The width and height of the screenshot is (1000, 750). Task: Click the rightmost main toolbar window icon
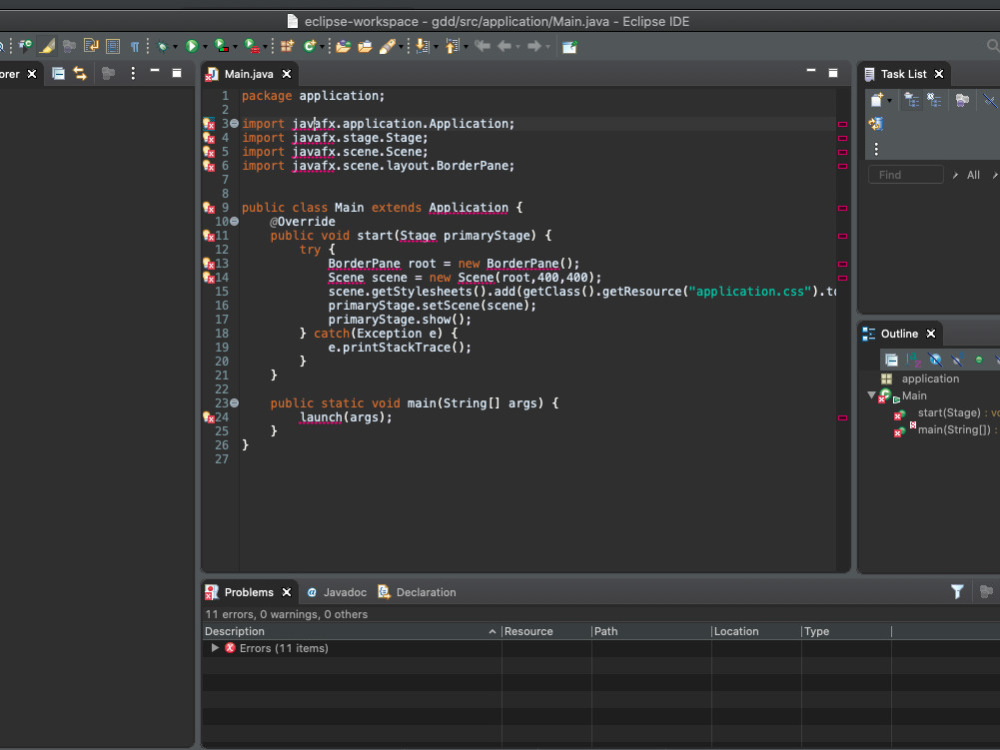click(570, 47)
